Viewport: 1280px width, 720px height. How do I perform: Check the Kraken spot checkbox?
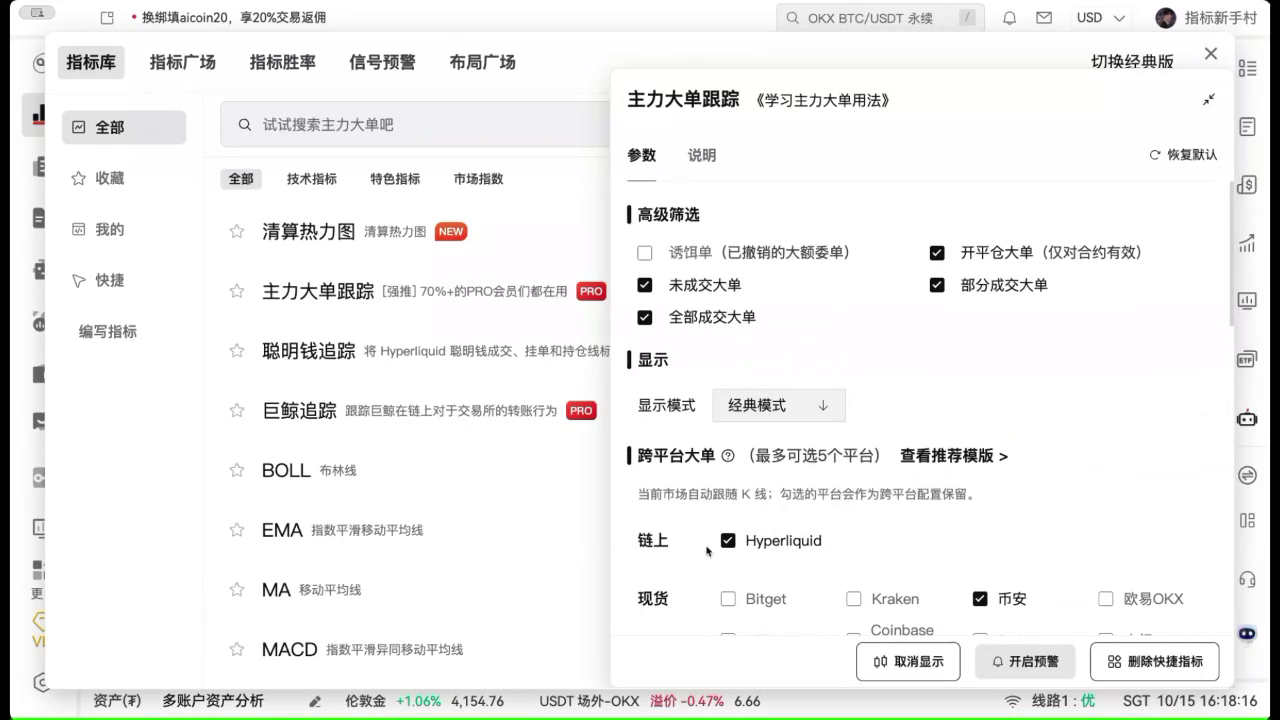[854, 599]
